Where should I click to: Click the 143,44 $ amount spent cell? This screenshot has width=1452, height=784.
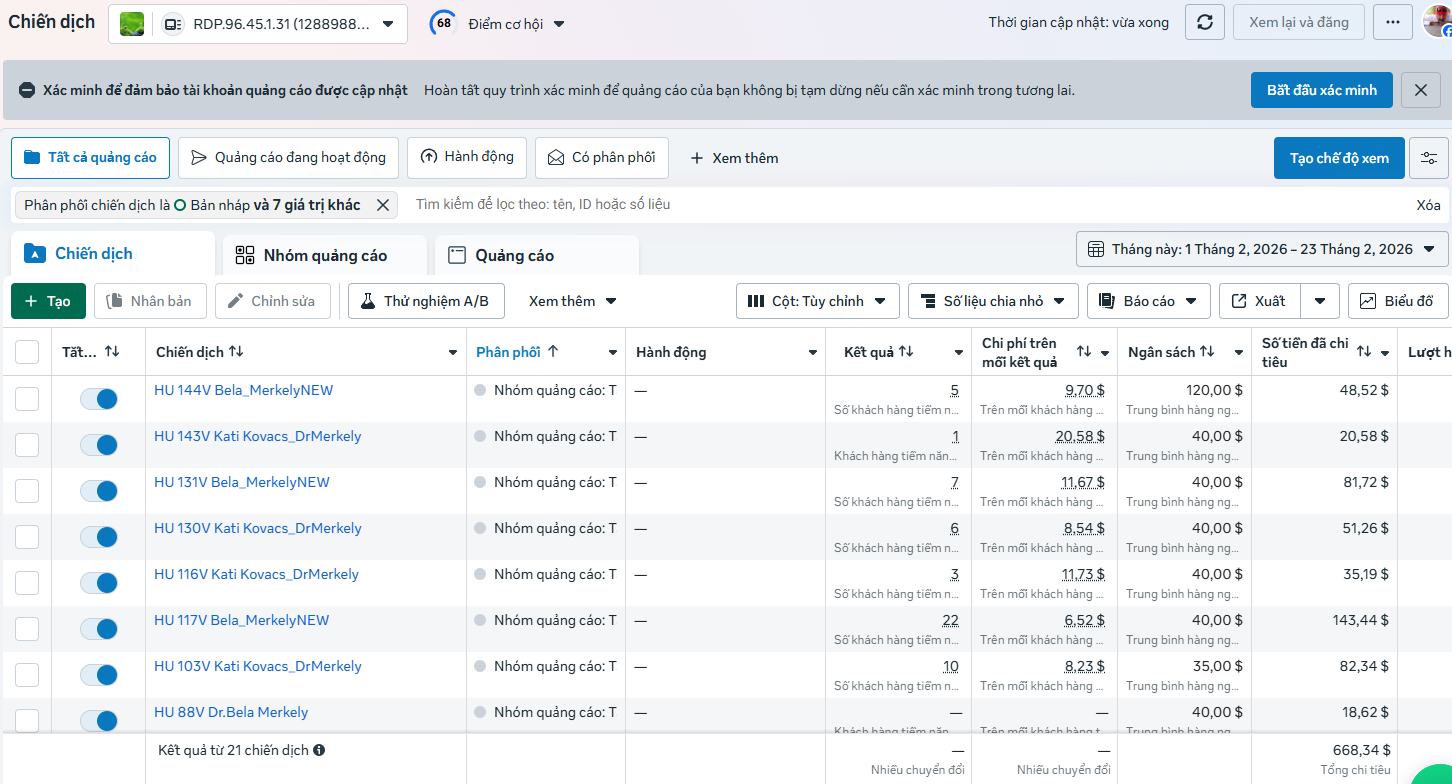click(1360, 620)
